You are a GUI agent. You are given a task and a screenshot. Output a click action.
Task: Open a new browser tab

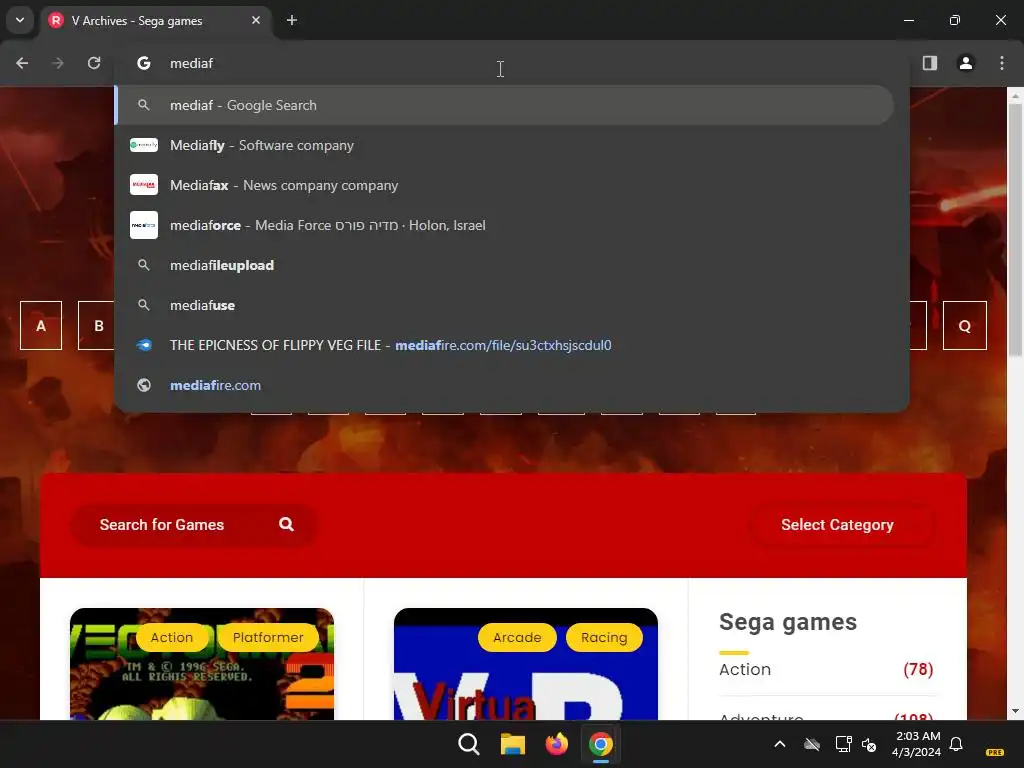pyautogui.click(x=292, y=20)
